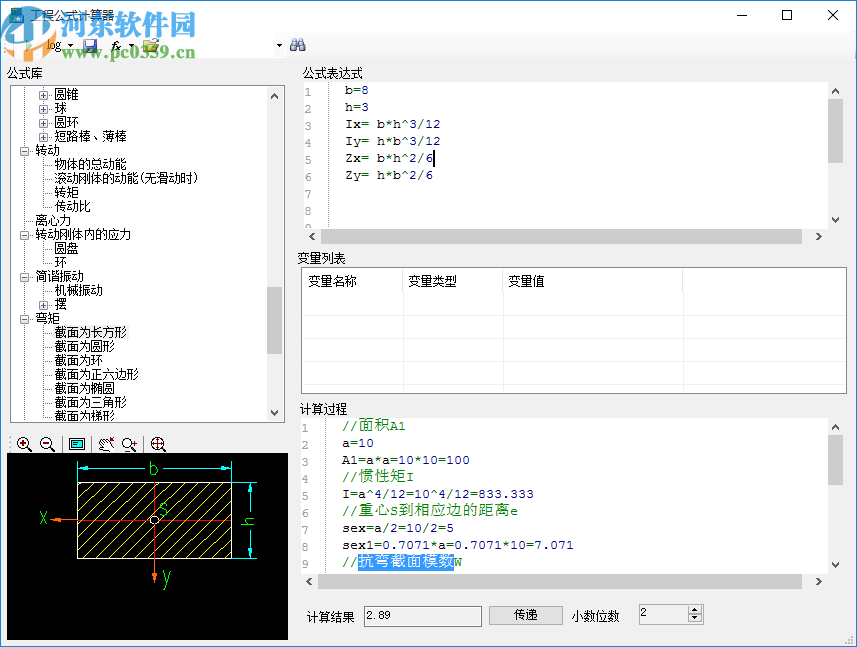The height and width of the screenshot is (647, 857).
Task: Click the save (floppy disk) toolbar icon
Action: pos(91,46)
